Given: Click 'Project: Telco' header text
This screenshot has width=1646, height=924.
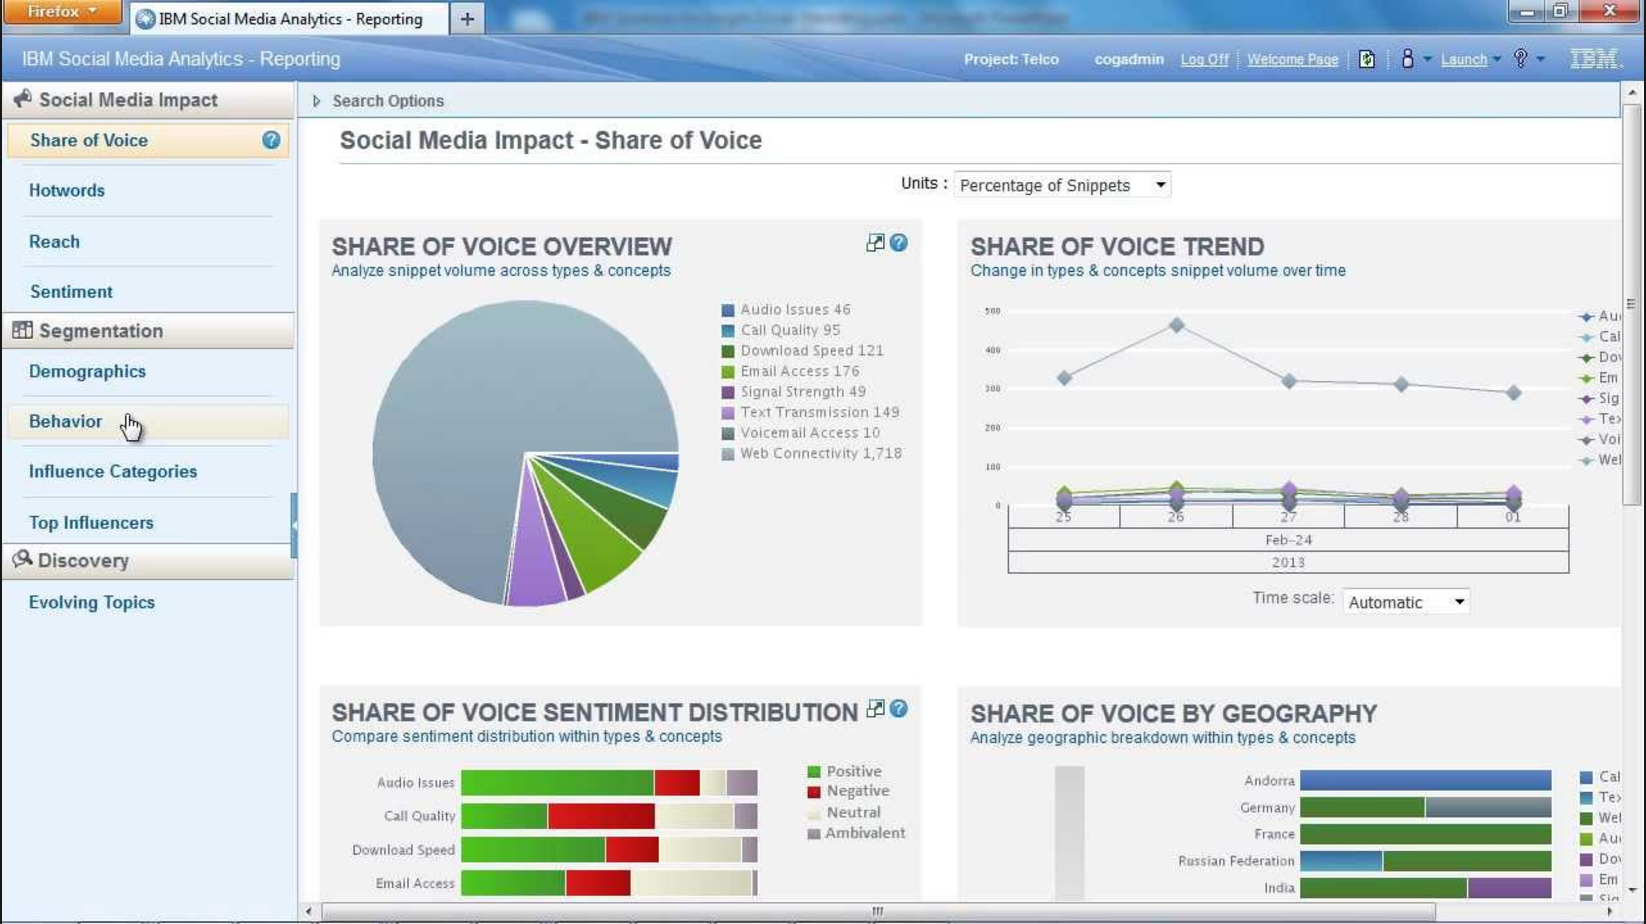Looking at the screenshot, I should [1011, 59].
